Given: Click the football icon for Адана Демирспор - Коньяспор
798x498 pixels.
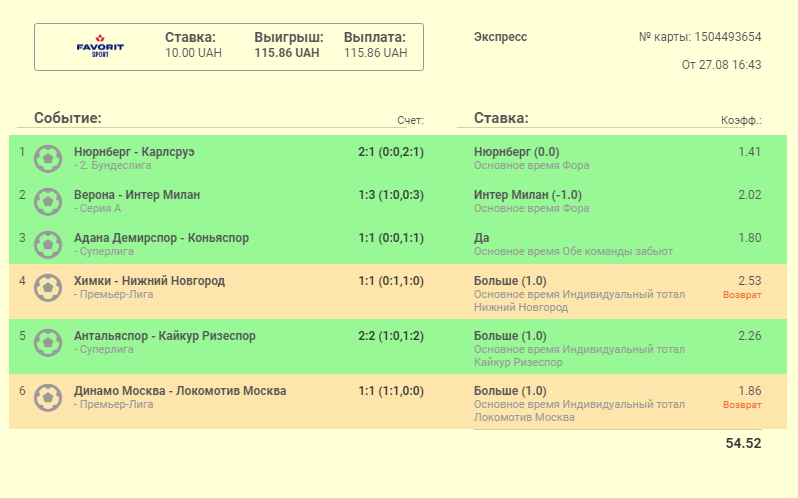Looking at the screenshot, I should [x=48, y=244].
